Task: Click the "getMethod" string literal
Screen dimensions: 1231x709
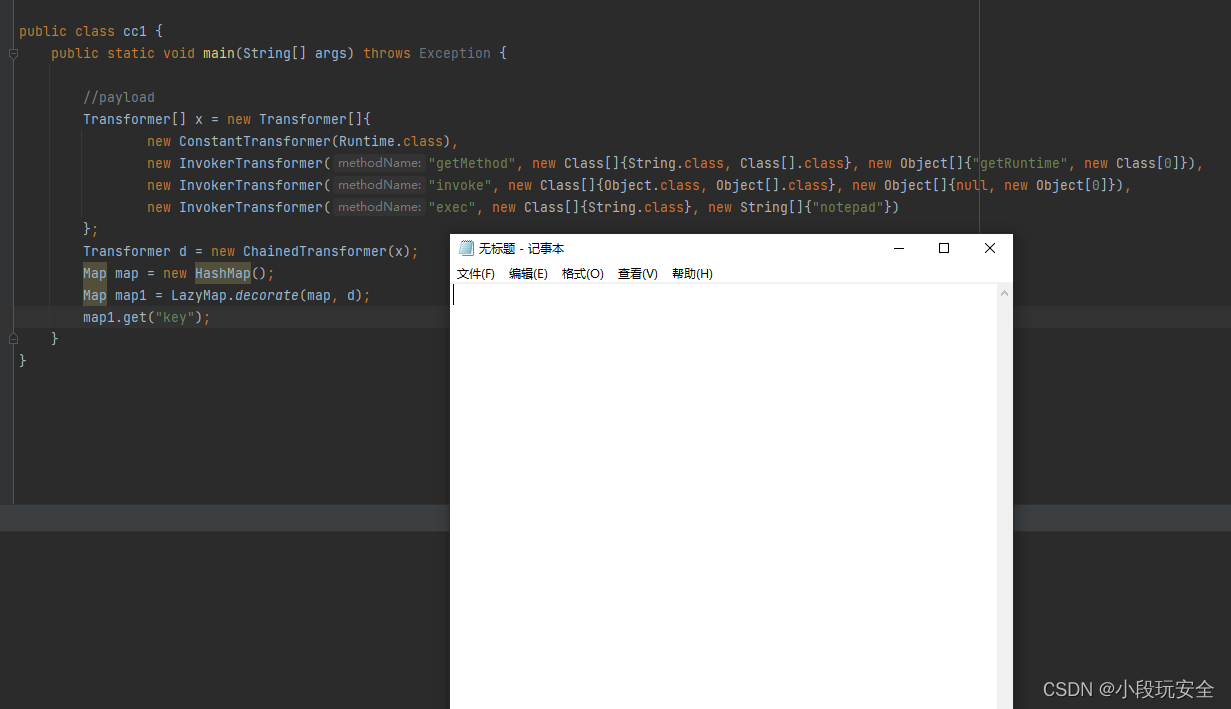Action: 471,163
